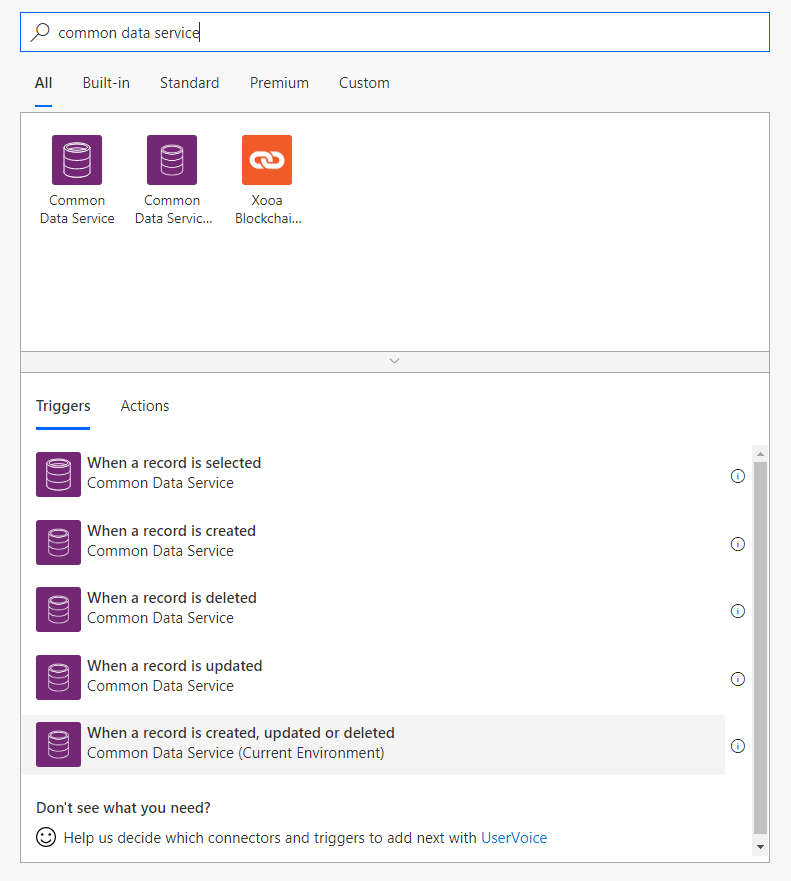Screen dimensions: 791x881
Task: Click the database icon beside 'When a record is updated'
Action: point(58,677)
